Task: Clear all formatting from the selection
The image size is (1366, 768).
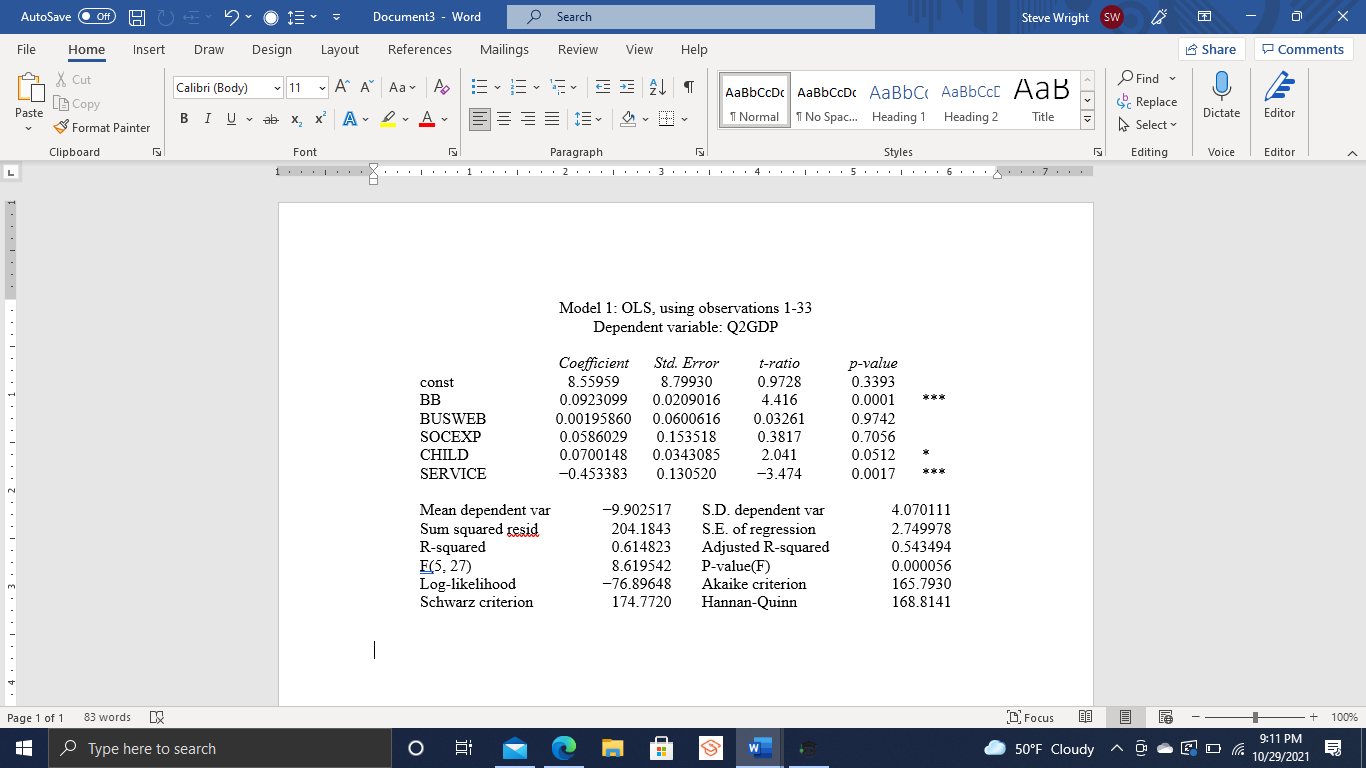Action: pyautogui.click(x=441, y=88)
